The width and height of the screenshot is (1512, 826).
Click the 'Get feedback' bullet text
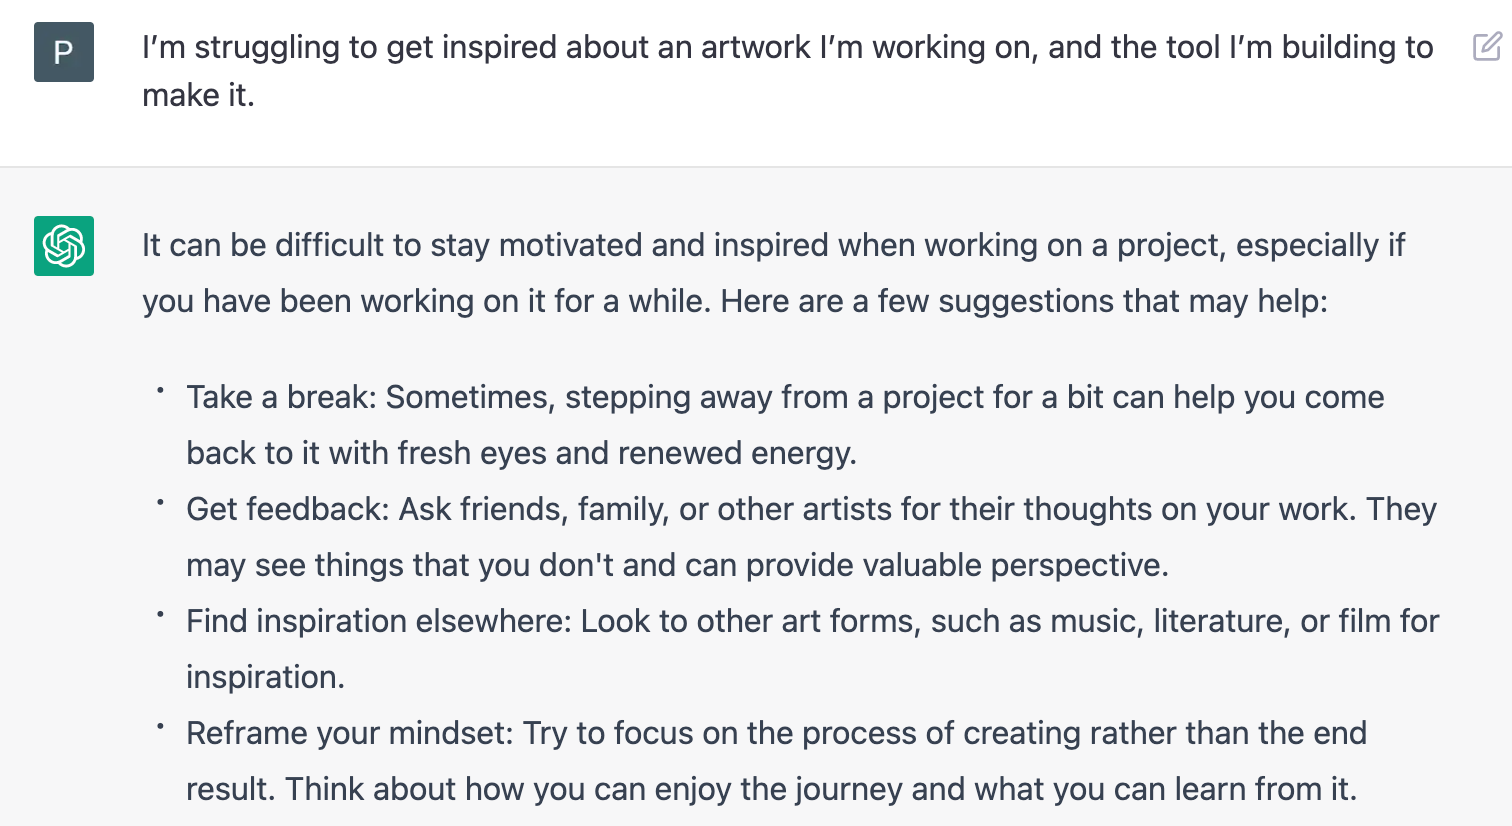[811, 537]
